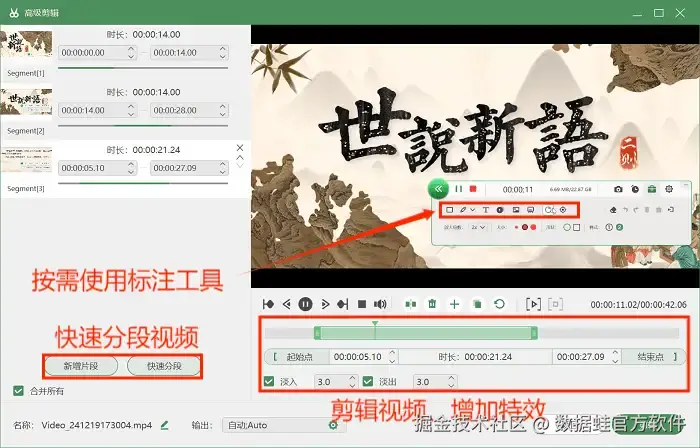
Task: Stop playback with the square icon
Action: point(362,304)
